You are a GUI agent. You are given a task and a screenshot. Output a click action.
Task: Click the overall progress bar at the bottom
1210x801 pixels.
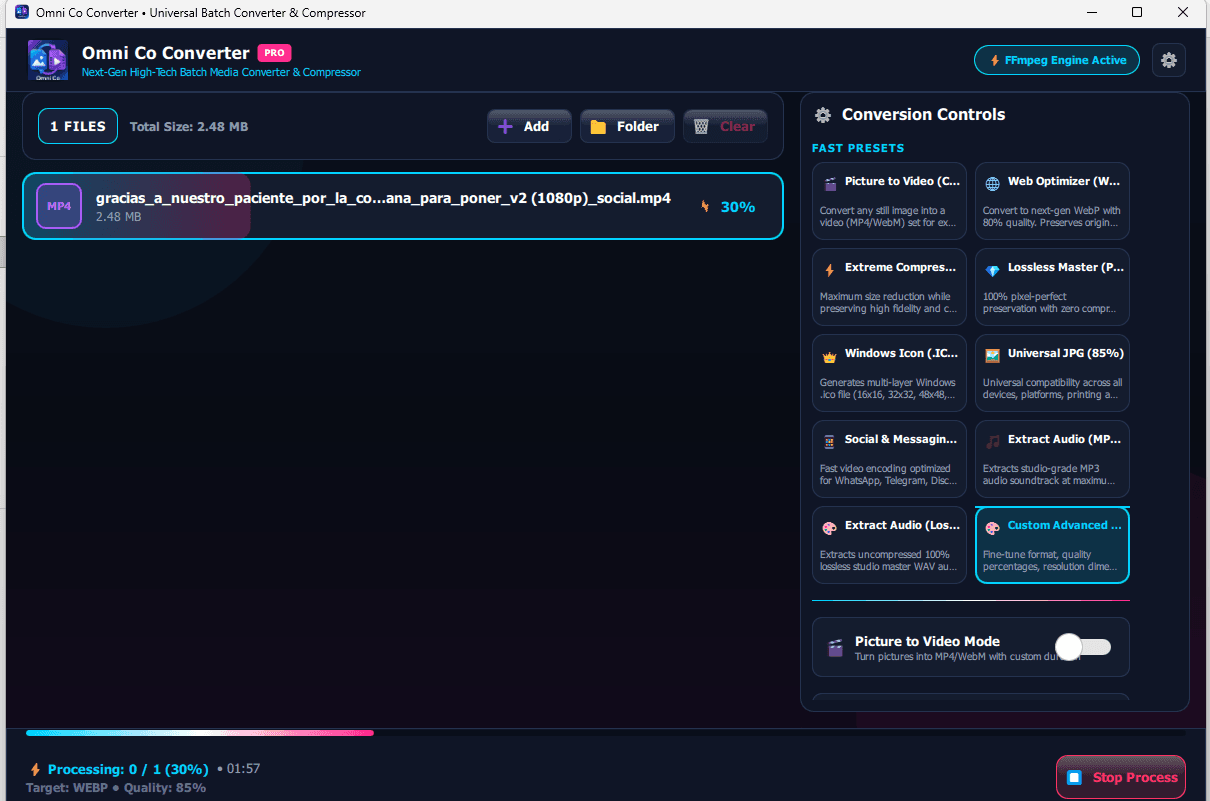(604, 733)
